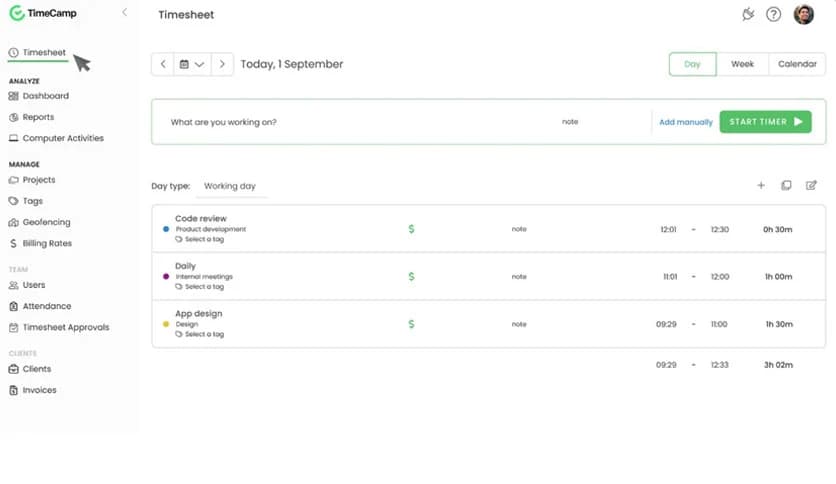Toggle billable dollar icon for App design
This screenshot has height=484, width=836.
411,324
